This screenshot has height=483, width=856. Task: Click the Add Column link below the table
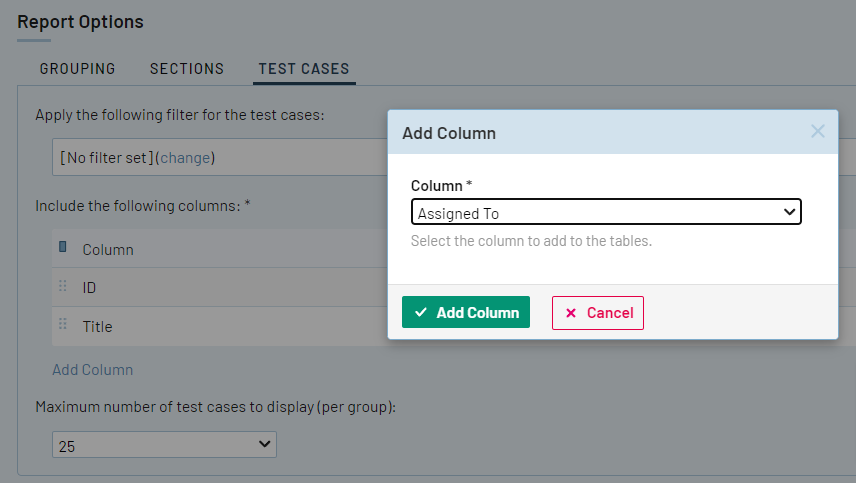click(93, 370)
